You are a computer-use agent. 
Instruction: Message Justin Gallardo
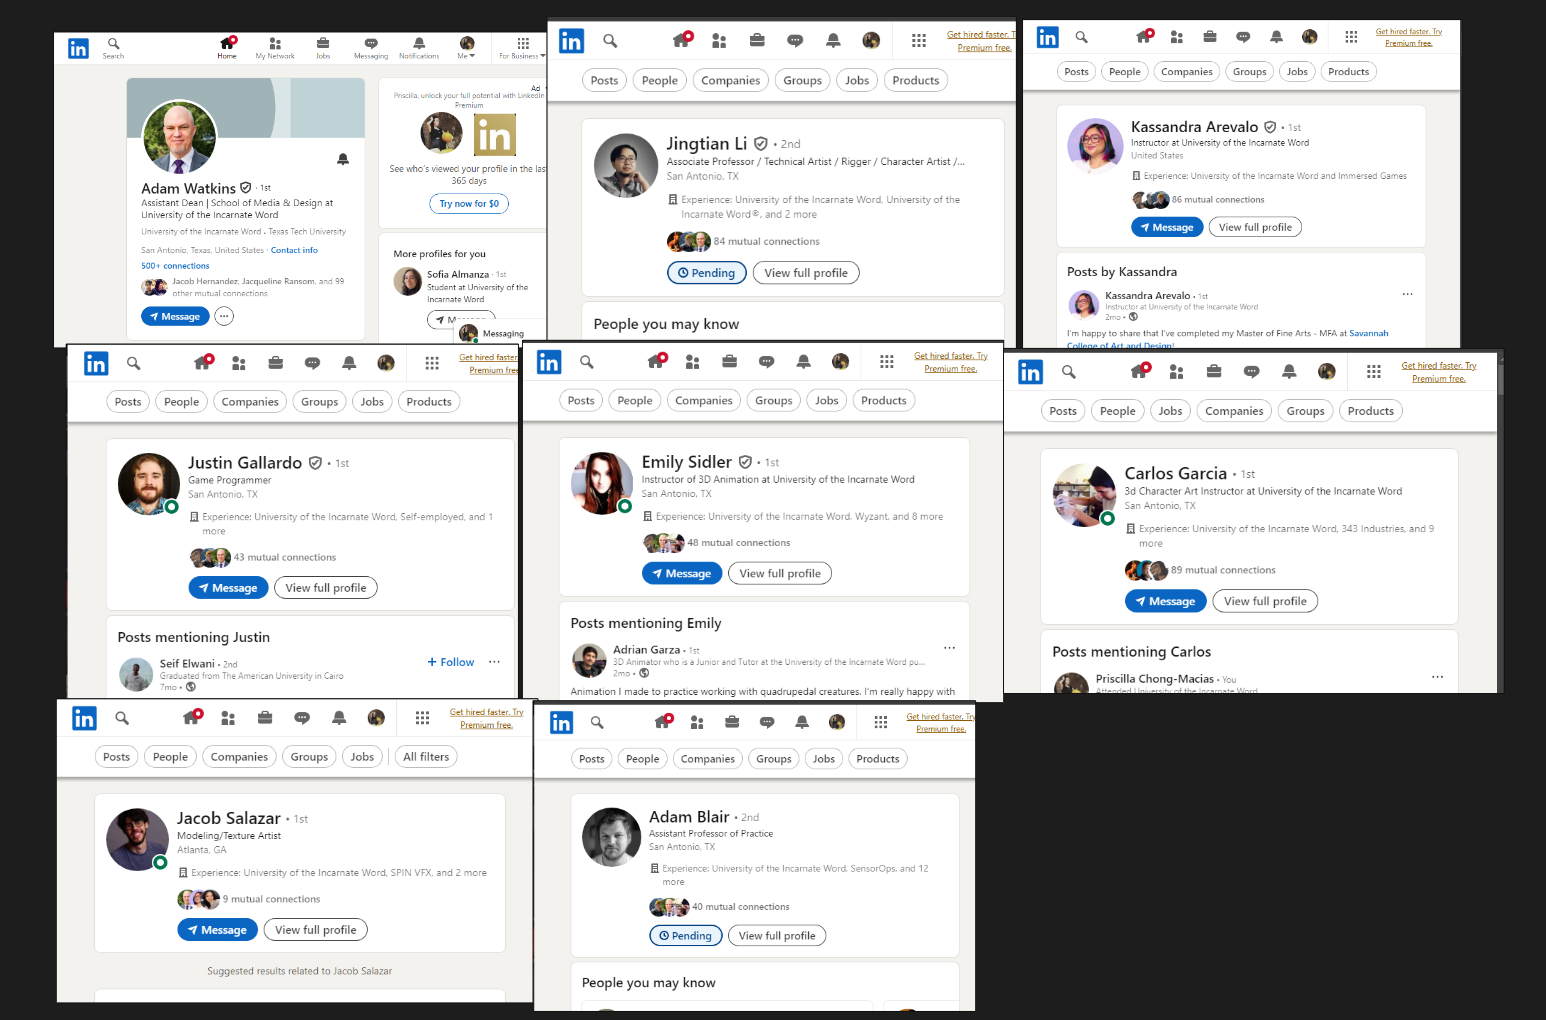pyautogui.click(x=228, y=588)
